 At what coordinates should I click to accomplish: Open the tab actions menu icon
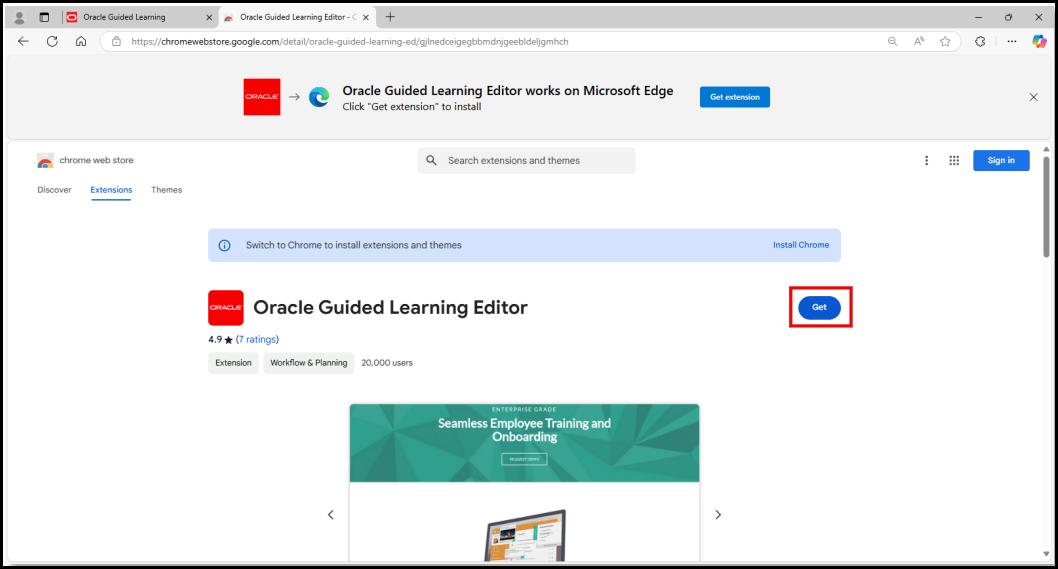pos(44,17)
